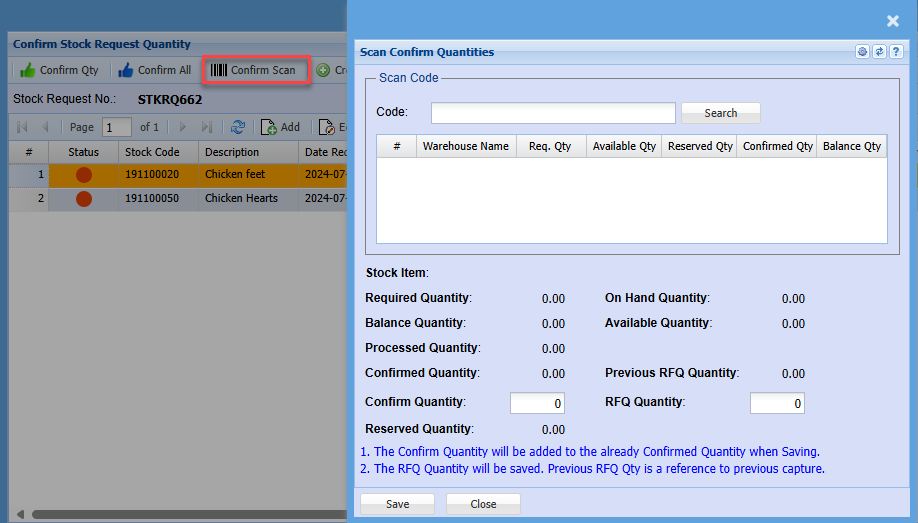Click the Confirm All toolbar button

coord(154,70)
